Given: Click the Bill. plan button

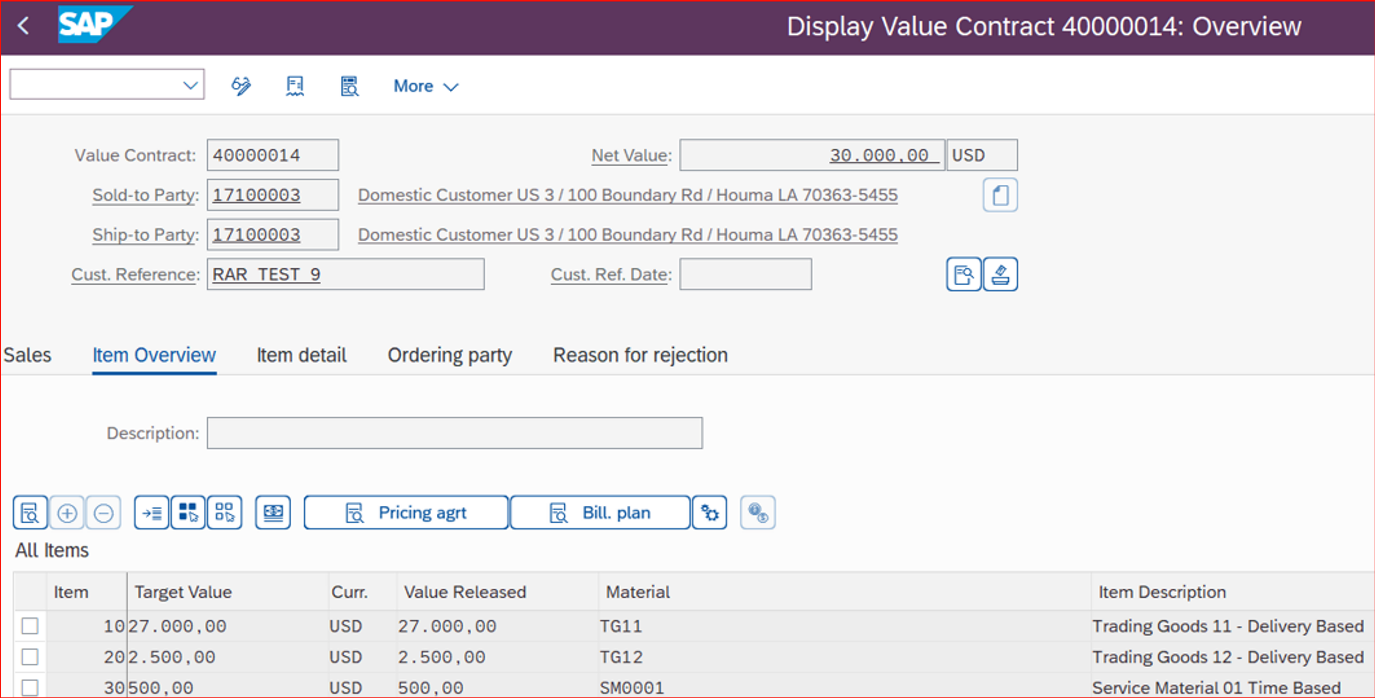Looking at the screenshot, I should point(600,513).
